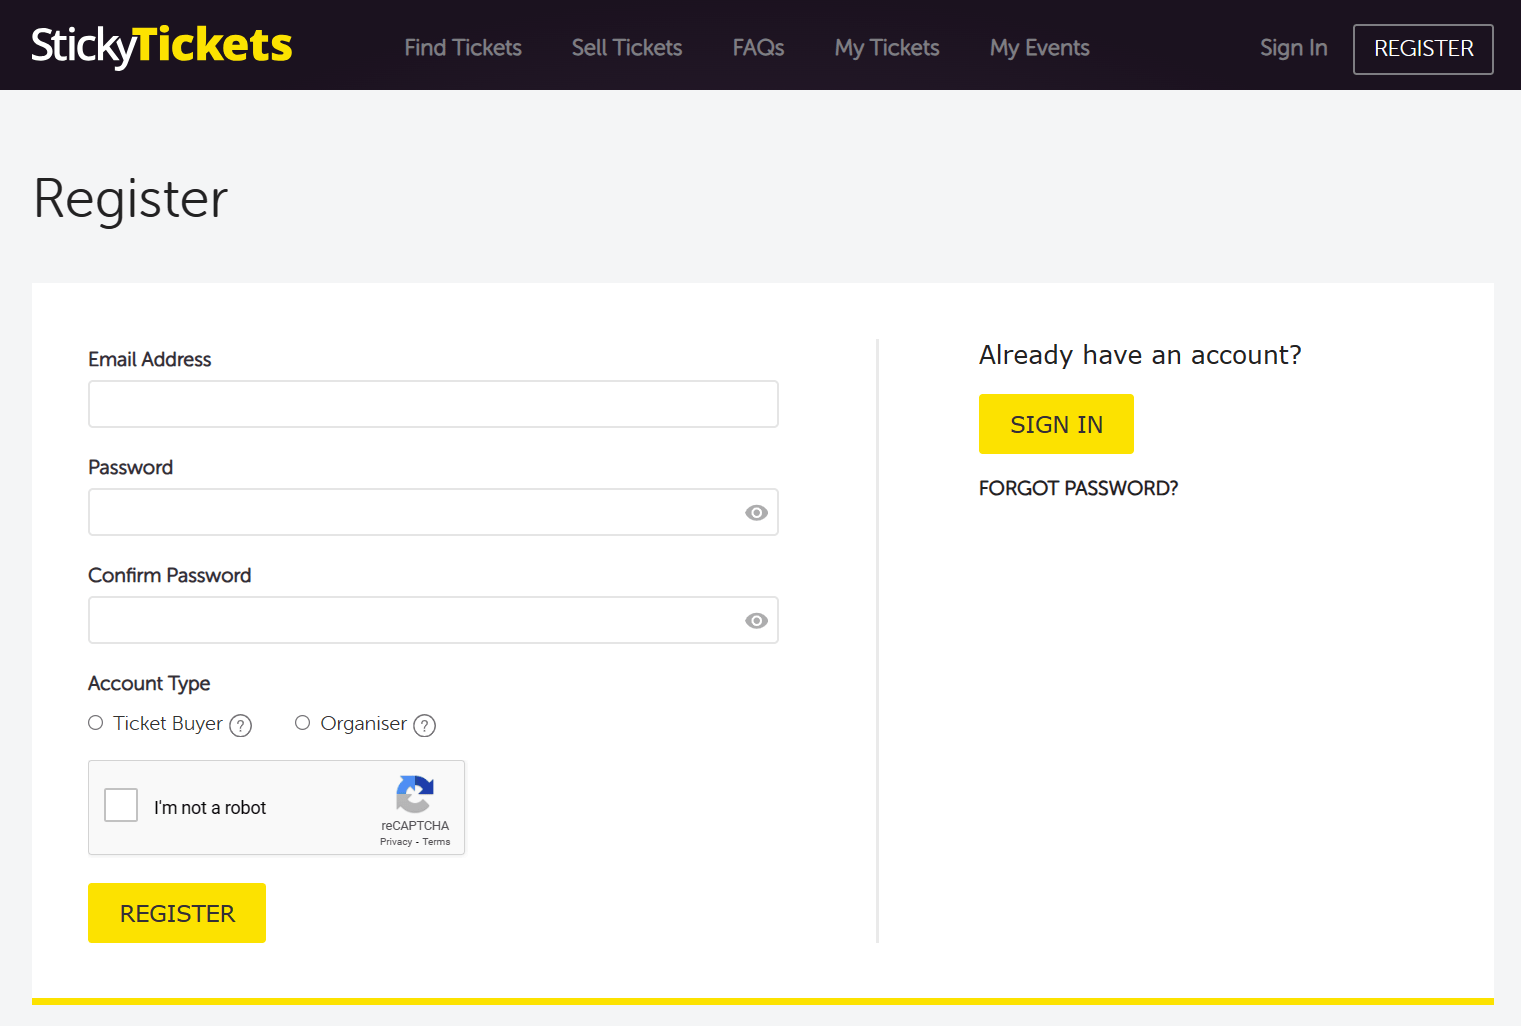Viewport: 1521px width, 1026px height.
Task: Open the FORGOT PASSWORD? link
Action: 1078,488
